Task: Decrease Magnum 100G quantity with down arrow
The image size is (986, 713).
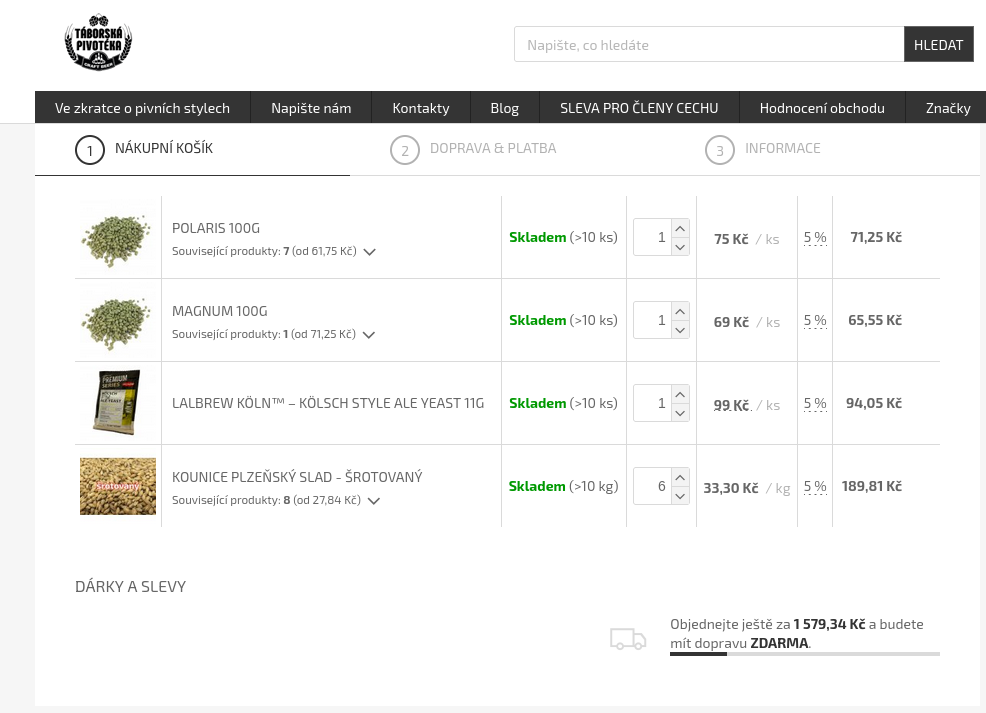Action: [x=680, y=330]
